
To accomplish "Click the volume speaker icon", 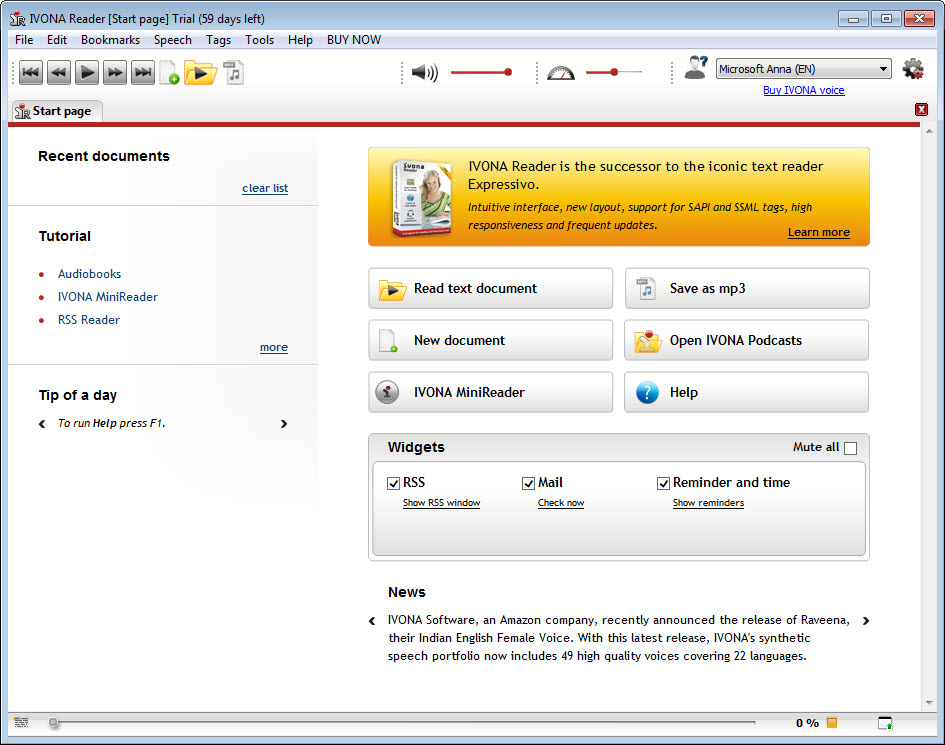I will [x=424, y=73].
